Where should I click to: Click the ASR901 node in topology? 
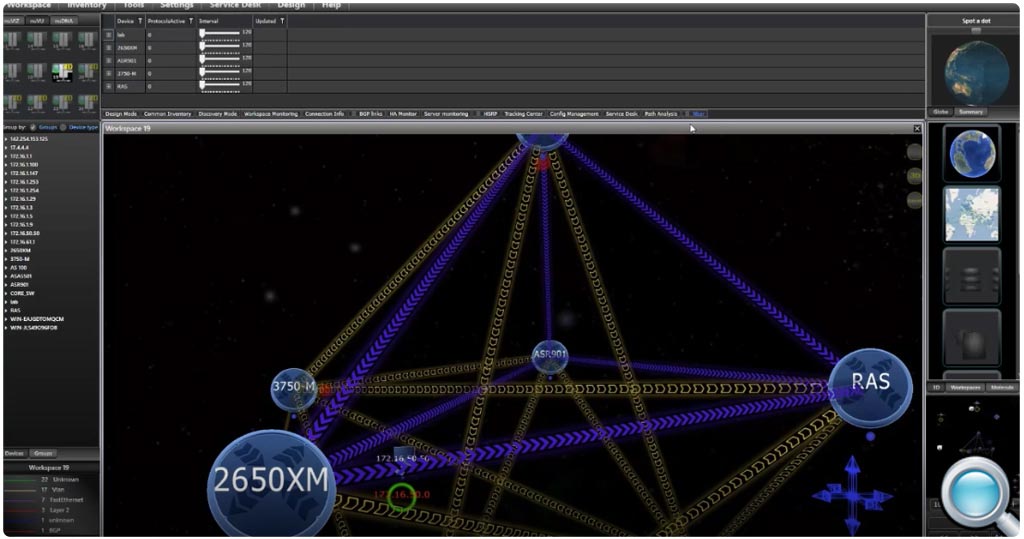click(550, 356)
